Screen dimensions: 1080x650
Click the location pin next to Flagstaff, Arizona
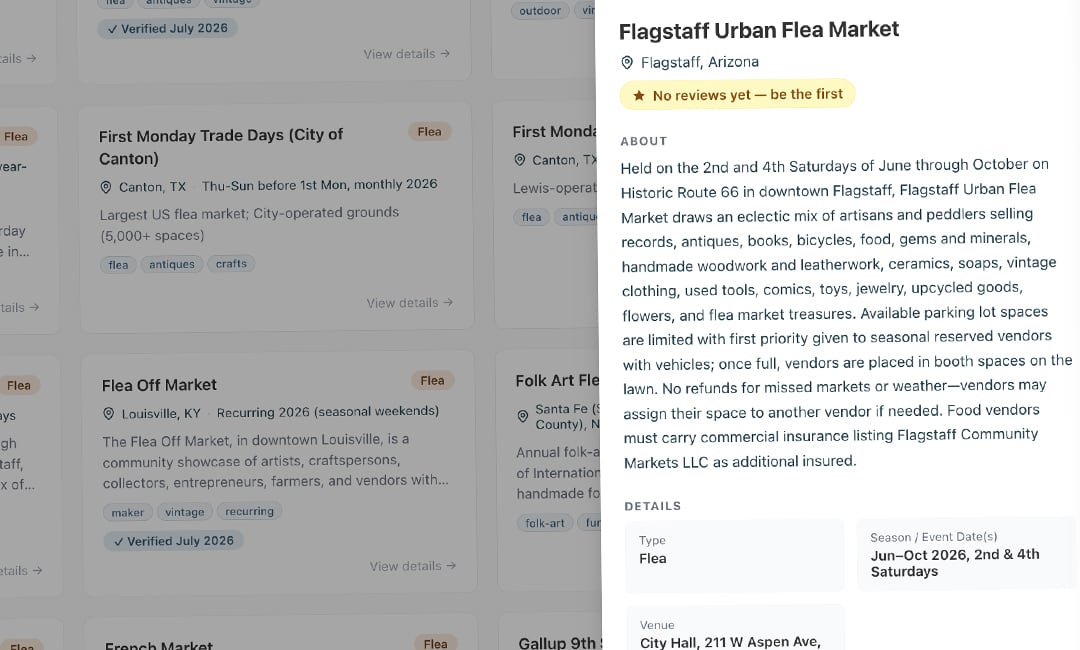pos(627,63)
